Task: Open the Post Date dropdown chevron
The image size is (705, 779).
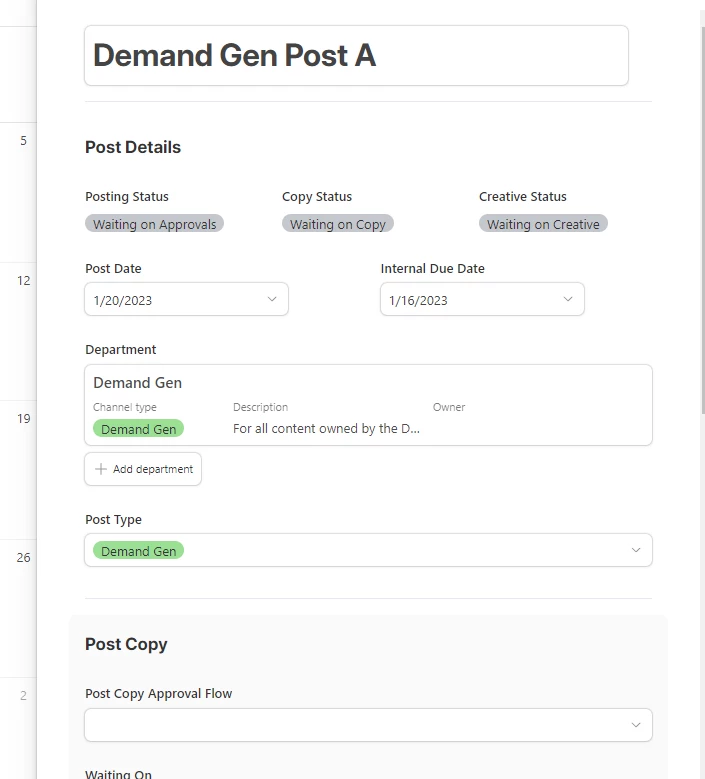Action: (x=272, y=299)
